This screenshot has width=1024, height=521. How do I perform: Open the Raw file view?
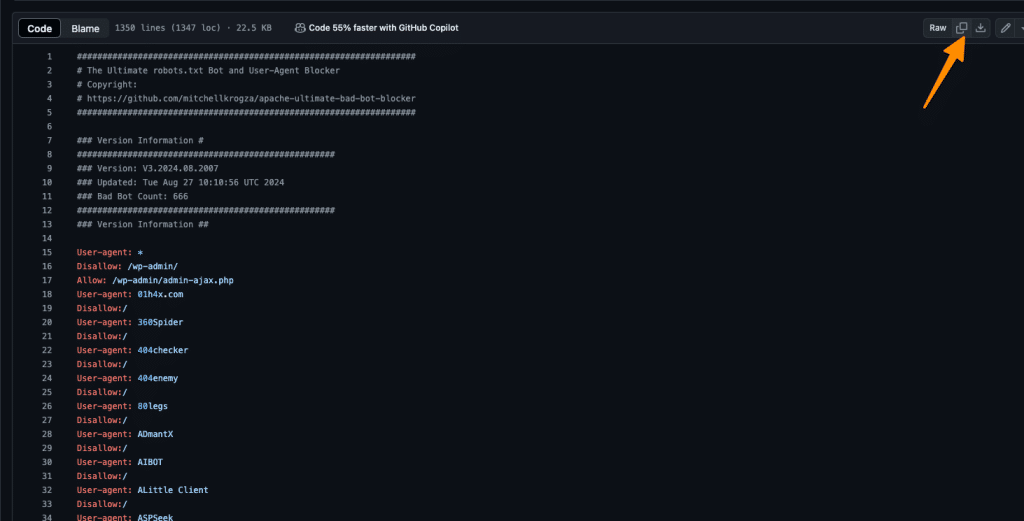tap(937, 28)
